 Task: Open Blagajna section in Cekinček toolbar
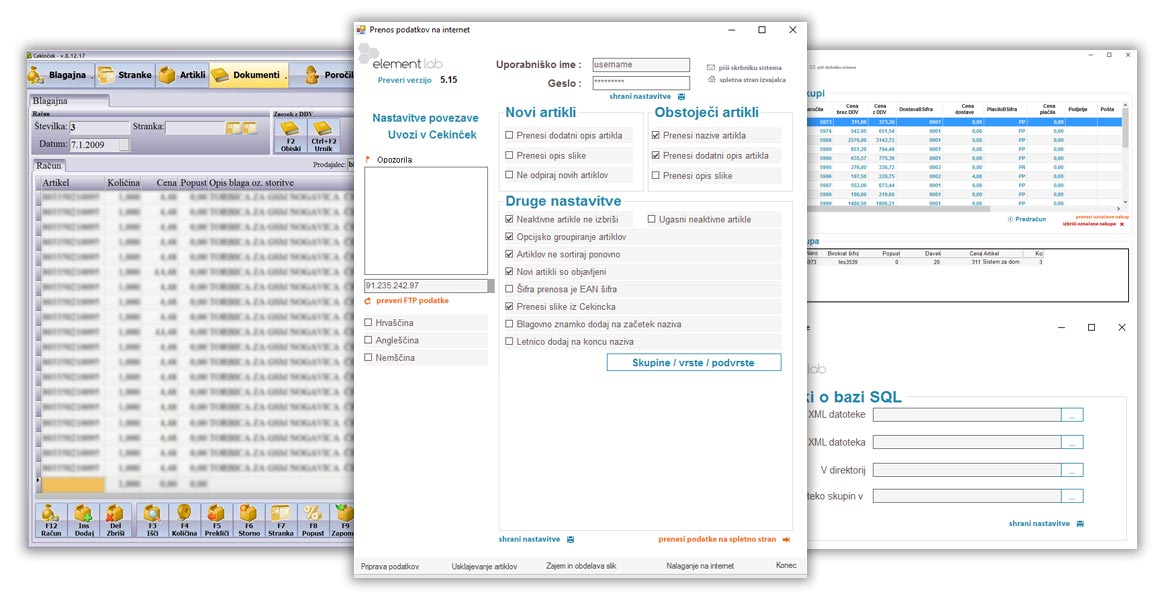click(59, 75)
